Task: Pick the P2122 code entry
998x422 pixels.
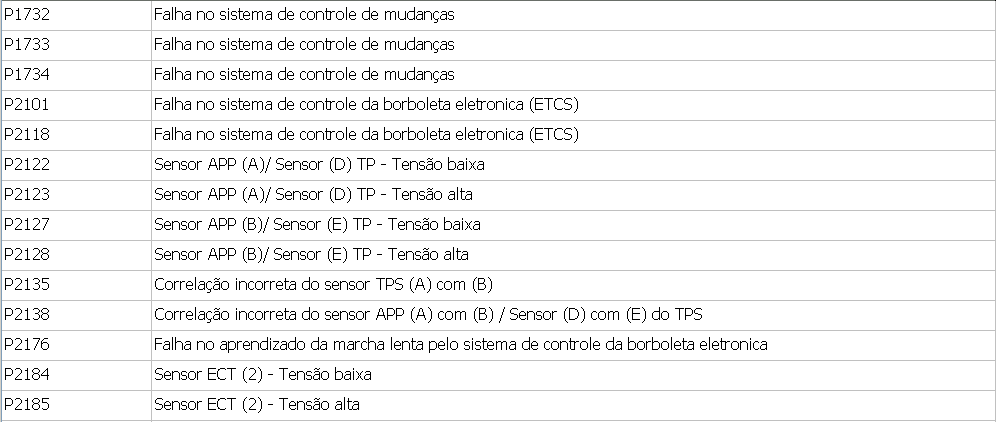Action: (x=27, y=165)
